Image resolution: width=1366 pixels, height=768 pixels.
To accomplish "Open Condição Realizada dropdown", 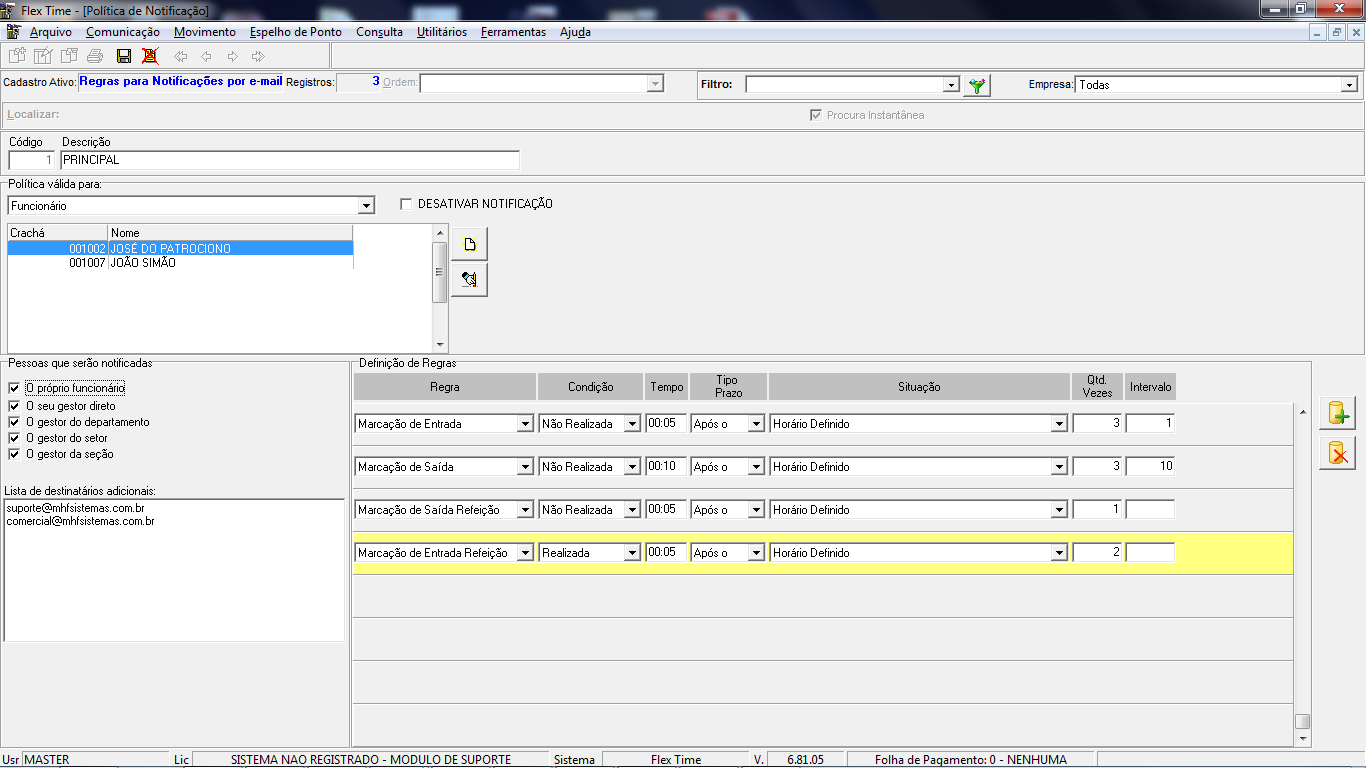I will (632, 553).
